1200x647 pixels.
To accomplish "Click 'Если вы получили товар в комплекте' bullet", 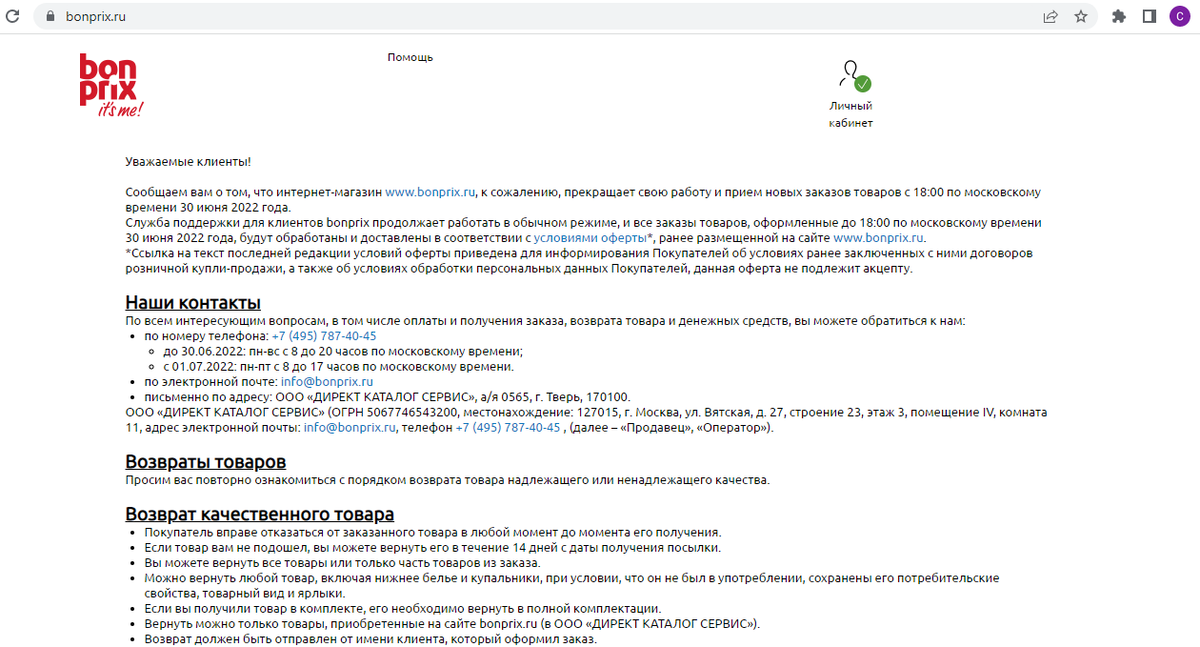I will [403, 609].
